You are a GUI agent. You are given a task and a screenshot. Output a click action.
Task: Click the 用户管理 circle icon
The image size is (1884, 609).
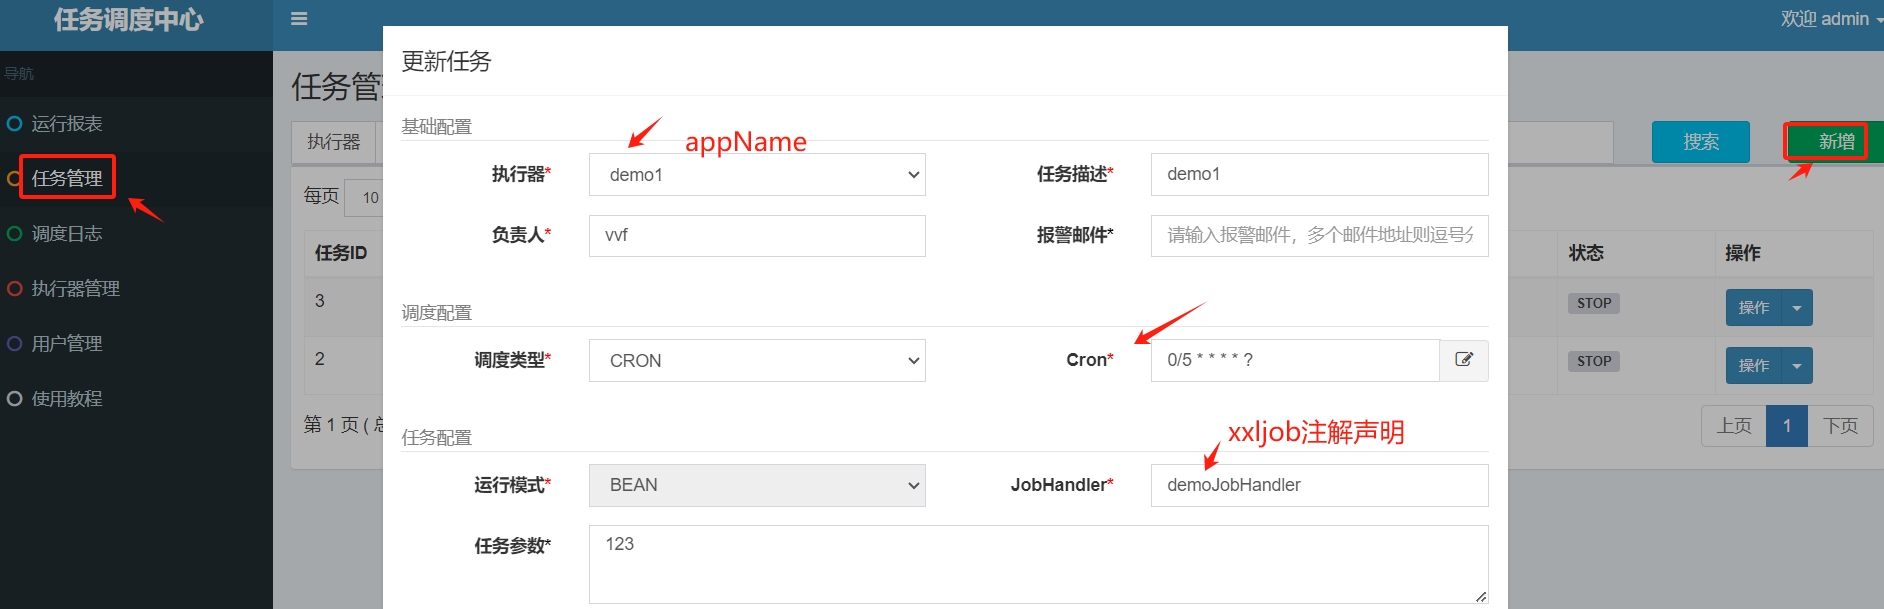14,344
